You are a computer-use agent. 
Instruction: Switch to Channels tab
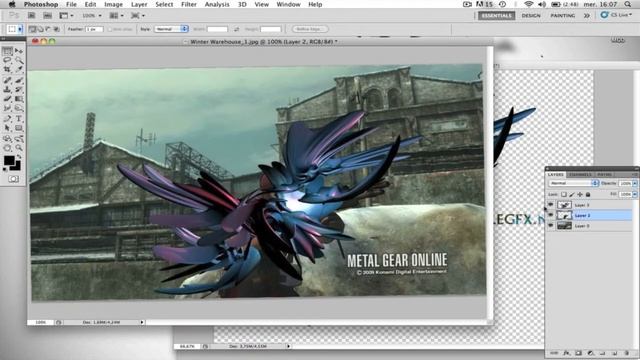(x=580, y=174)
